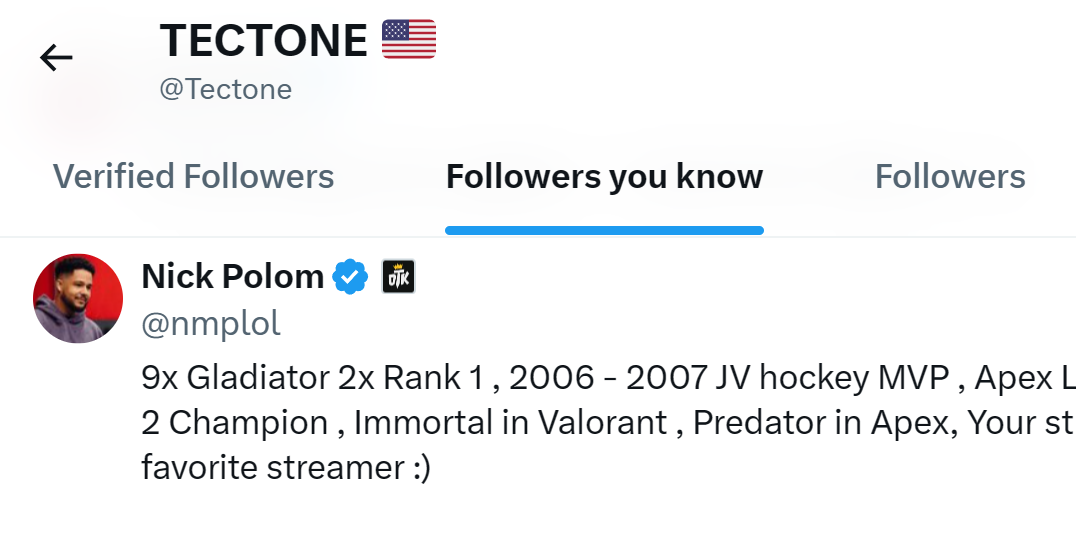Open Nick Polom's profile picture
Image resolution: width=1076 pixels, height=537 pixels.
pyautogui.click(x=78, y=298)
